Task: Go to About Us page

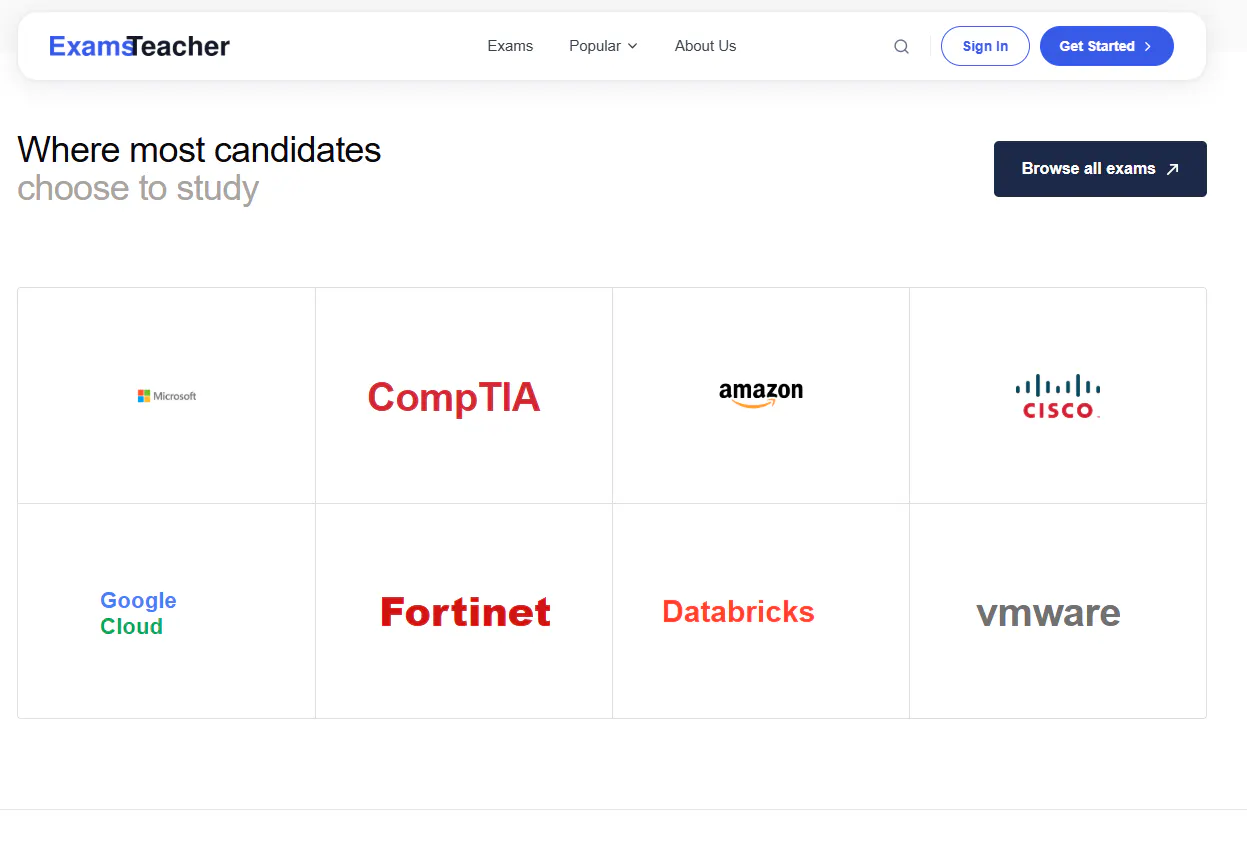Action: point(705,46)
